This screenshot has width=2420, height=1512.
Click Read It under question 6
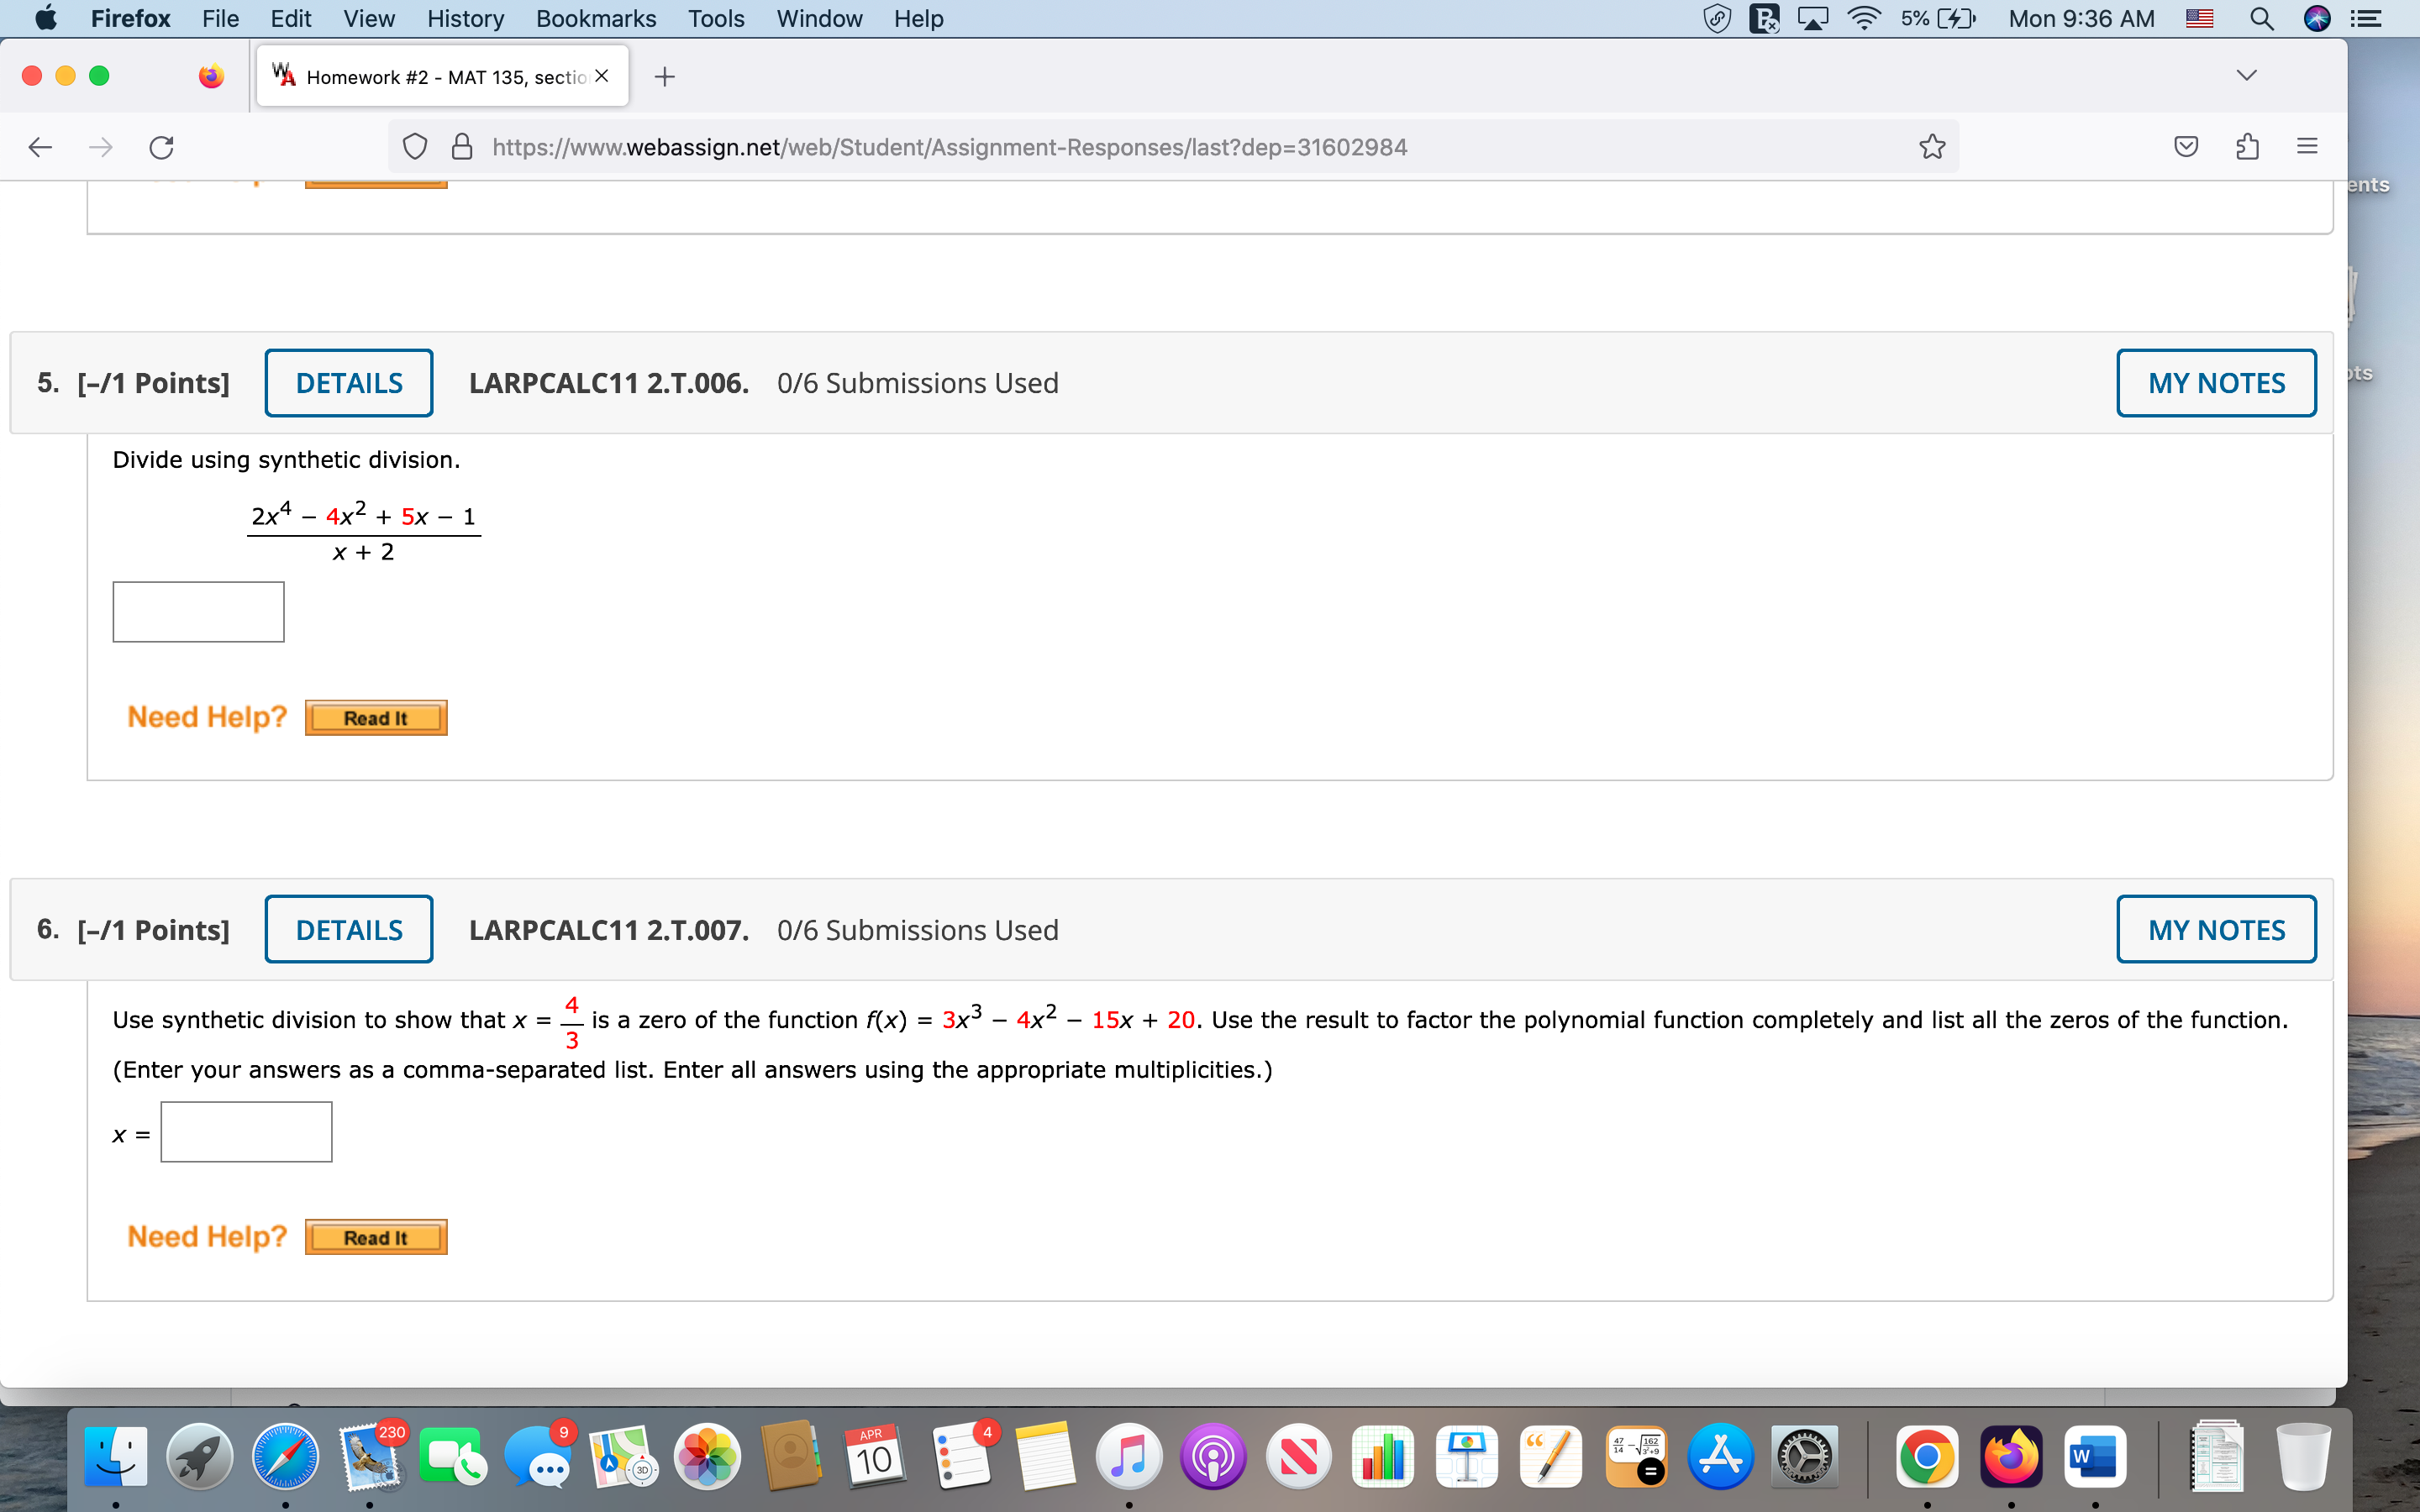[375, 1236]
